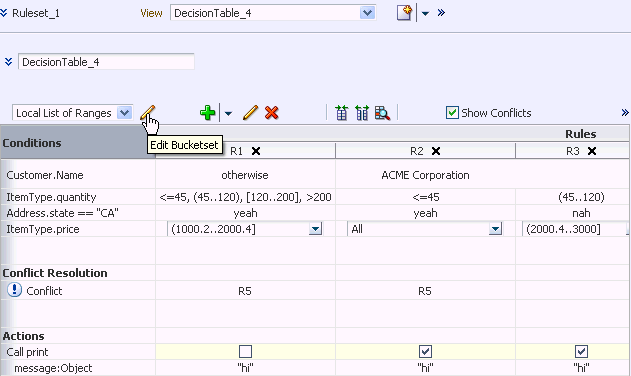Select the ItemType.price condition label
Image resolution: width=631 pixels, height=376 pixels.
[43, 229]
